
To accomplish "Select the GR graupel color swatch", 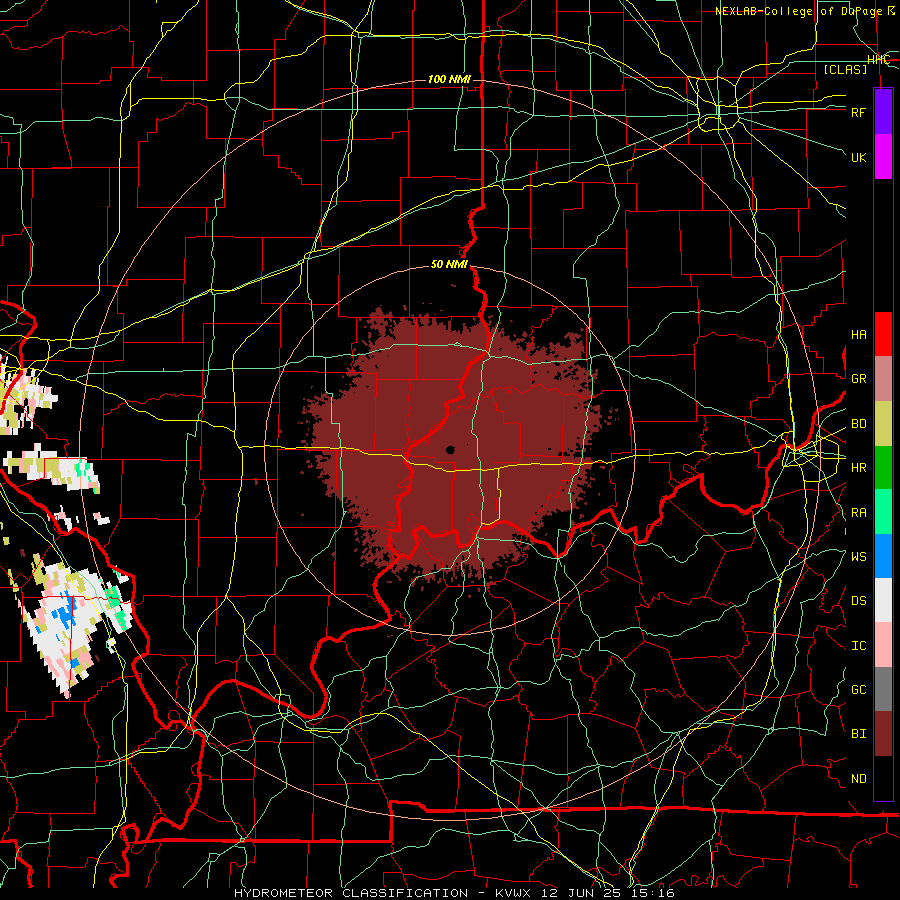I will coord(883,379).
